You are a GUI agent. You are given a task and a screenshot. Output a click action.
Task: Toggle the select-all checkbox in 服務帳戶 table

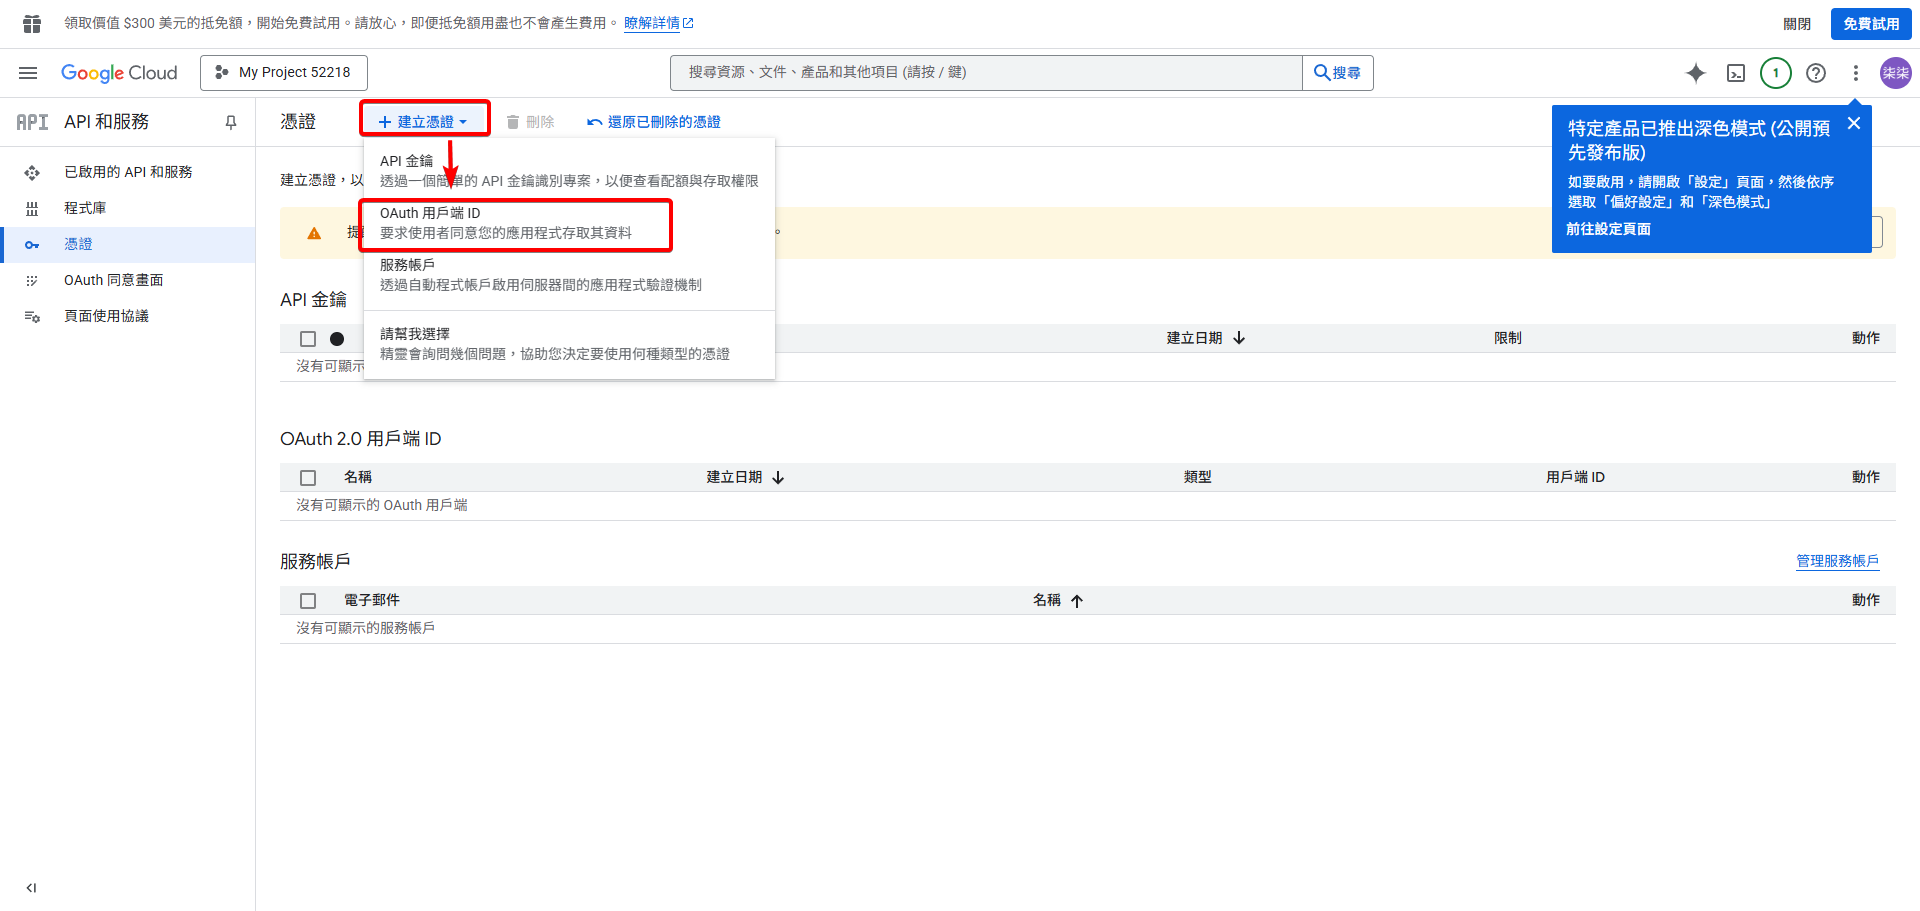click(x=308, y=600)
